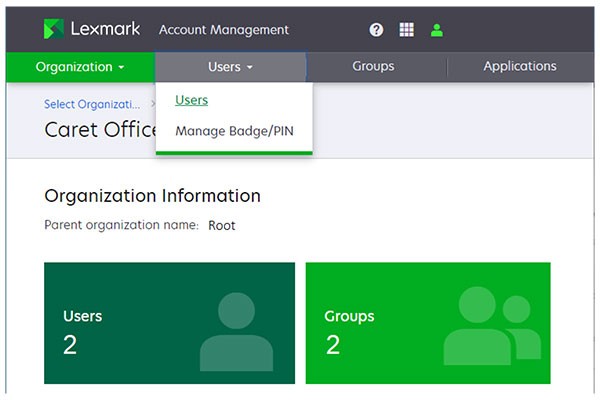Click the Caret Office organization heading
Viewport: 600px width, 400px height.
pyautogui.click(x=100, y=130)
